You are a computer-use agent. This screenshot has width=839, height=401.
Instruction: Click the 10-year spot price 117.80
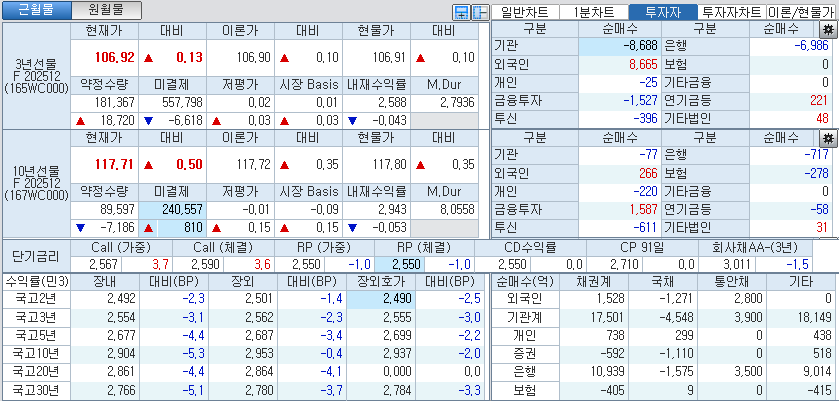click(389, 164)
